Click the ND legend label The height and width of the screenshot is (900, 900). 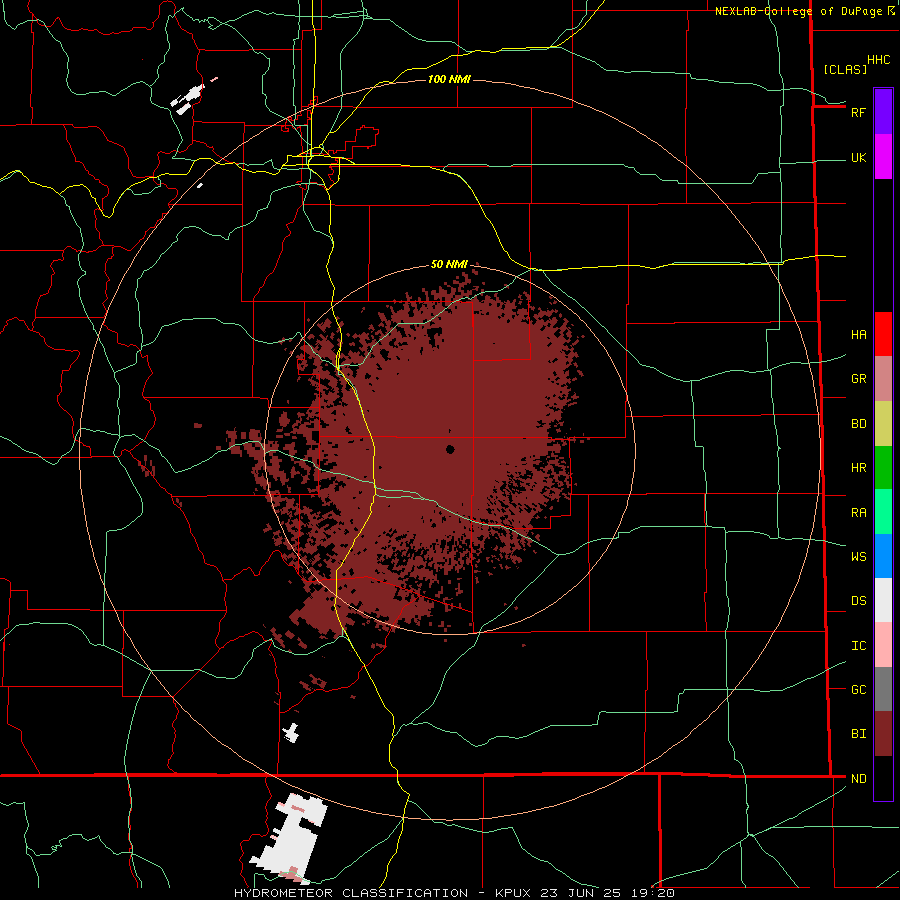click(858, 779)
